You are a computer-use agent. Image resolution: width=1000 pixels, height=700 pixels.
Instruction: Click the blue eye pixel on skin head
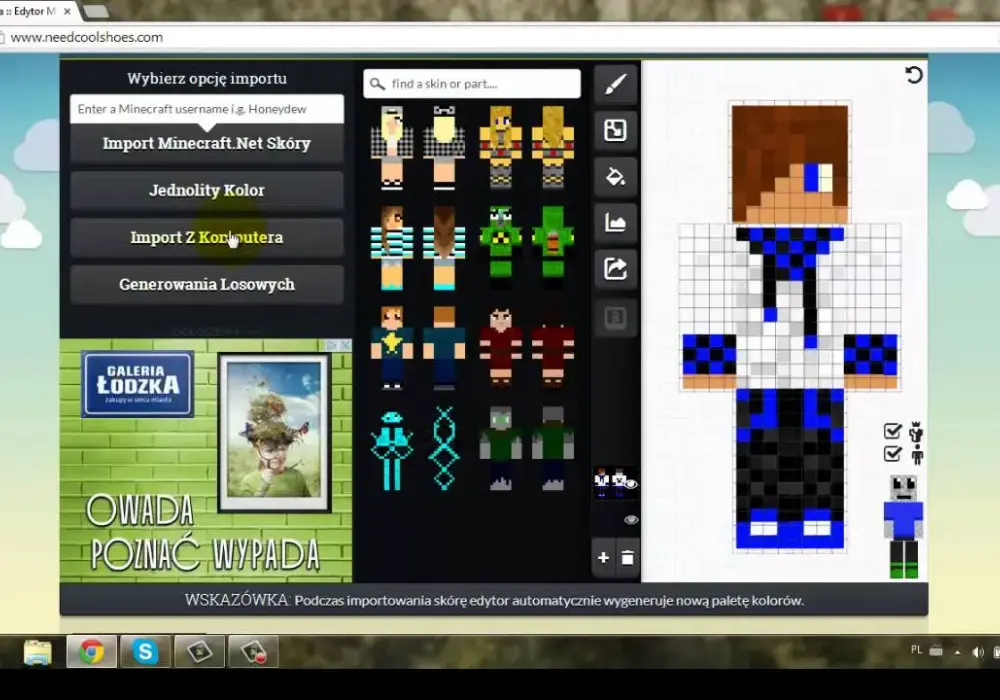click(x=811, y=177)
